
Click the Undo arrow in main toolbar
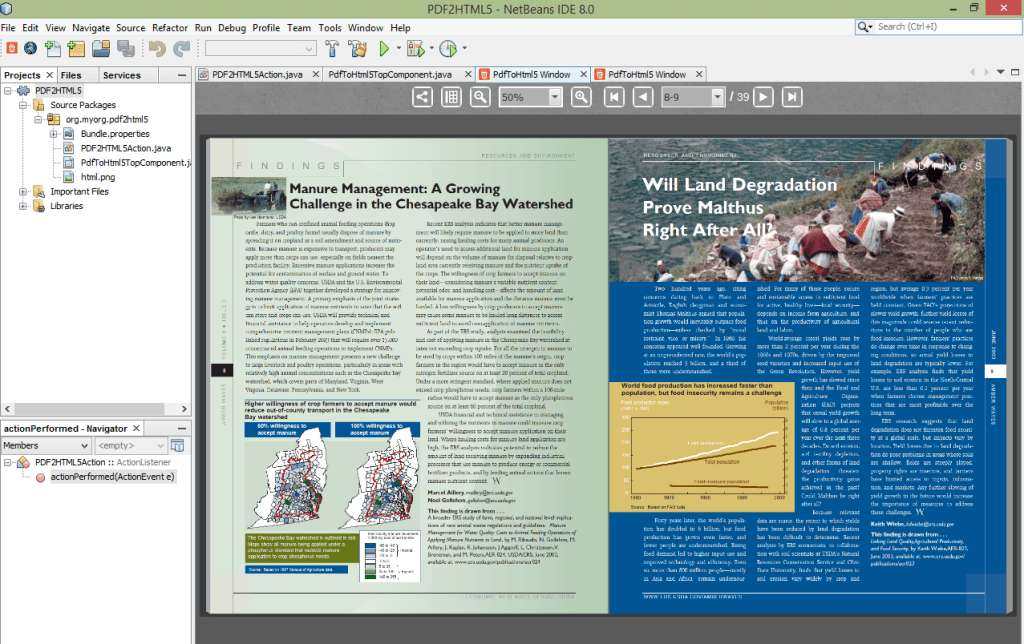pyautogui.click(x=157, y=48)
